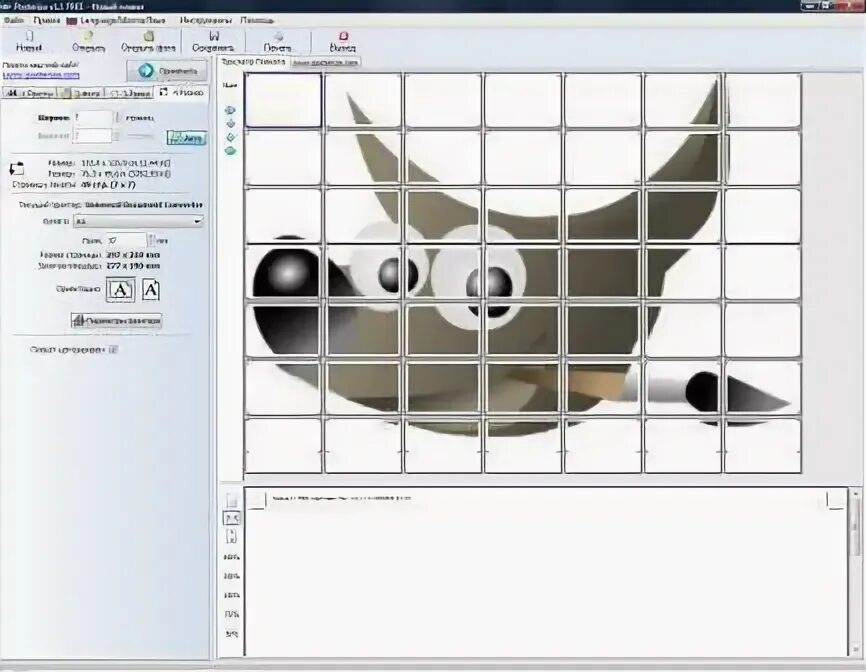
Task: Switch to the first Texts tab
Action: click(29, 93)
